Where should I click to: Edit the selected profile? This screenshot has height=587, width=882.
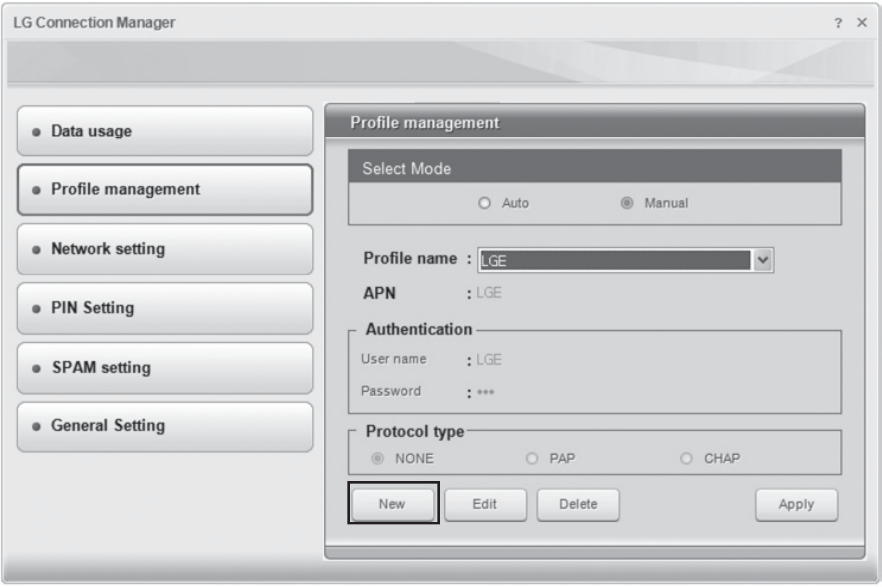click(x=485, y=504)
